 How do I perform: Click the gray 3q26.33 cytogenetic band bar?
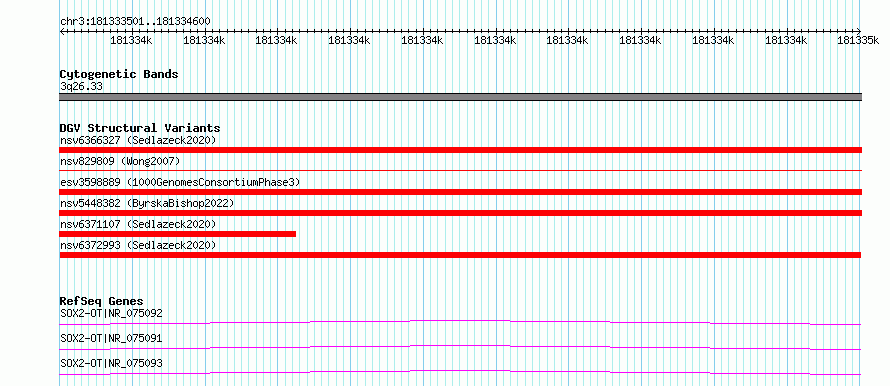tap(460, 97)
